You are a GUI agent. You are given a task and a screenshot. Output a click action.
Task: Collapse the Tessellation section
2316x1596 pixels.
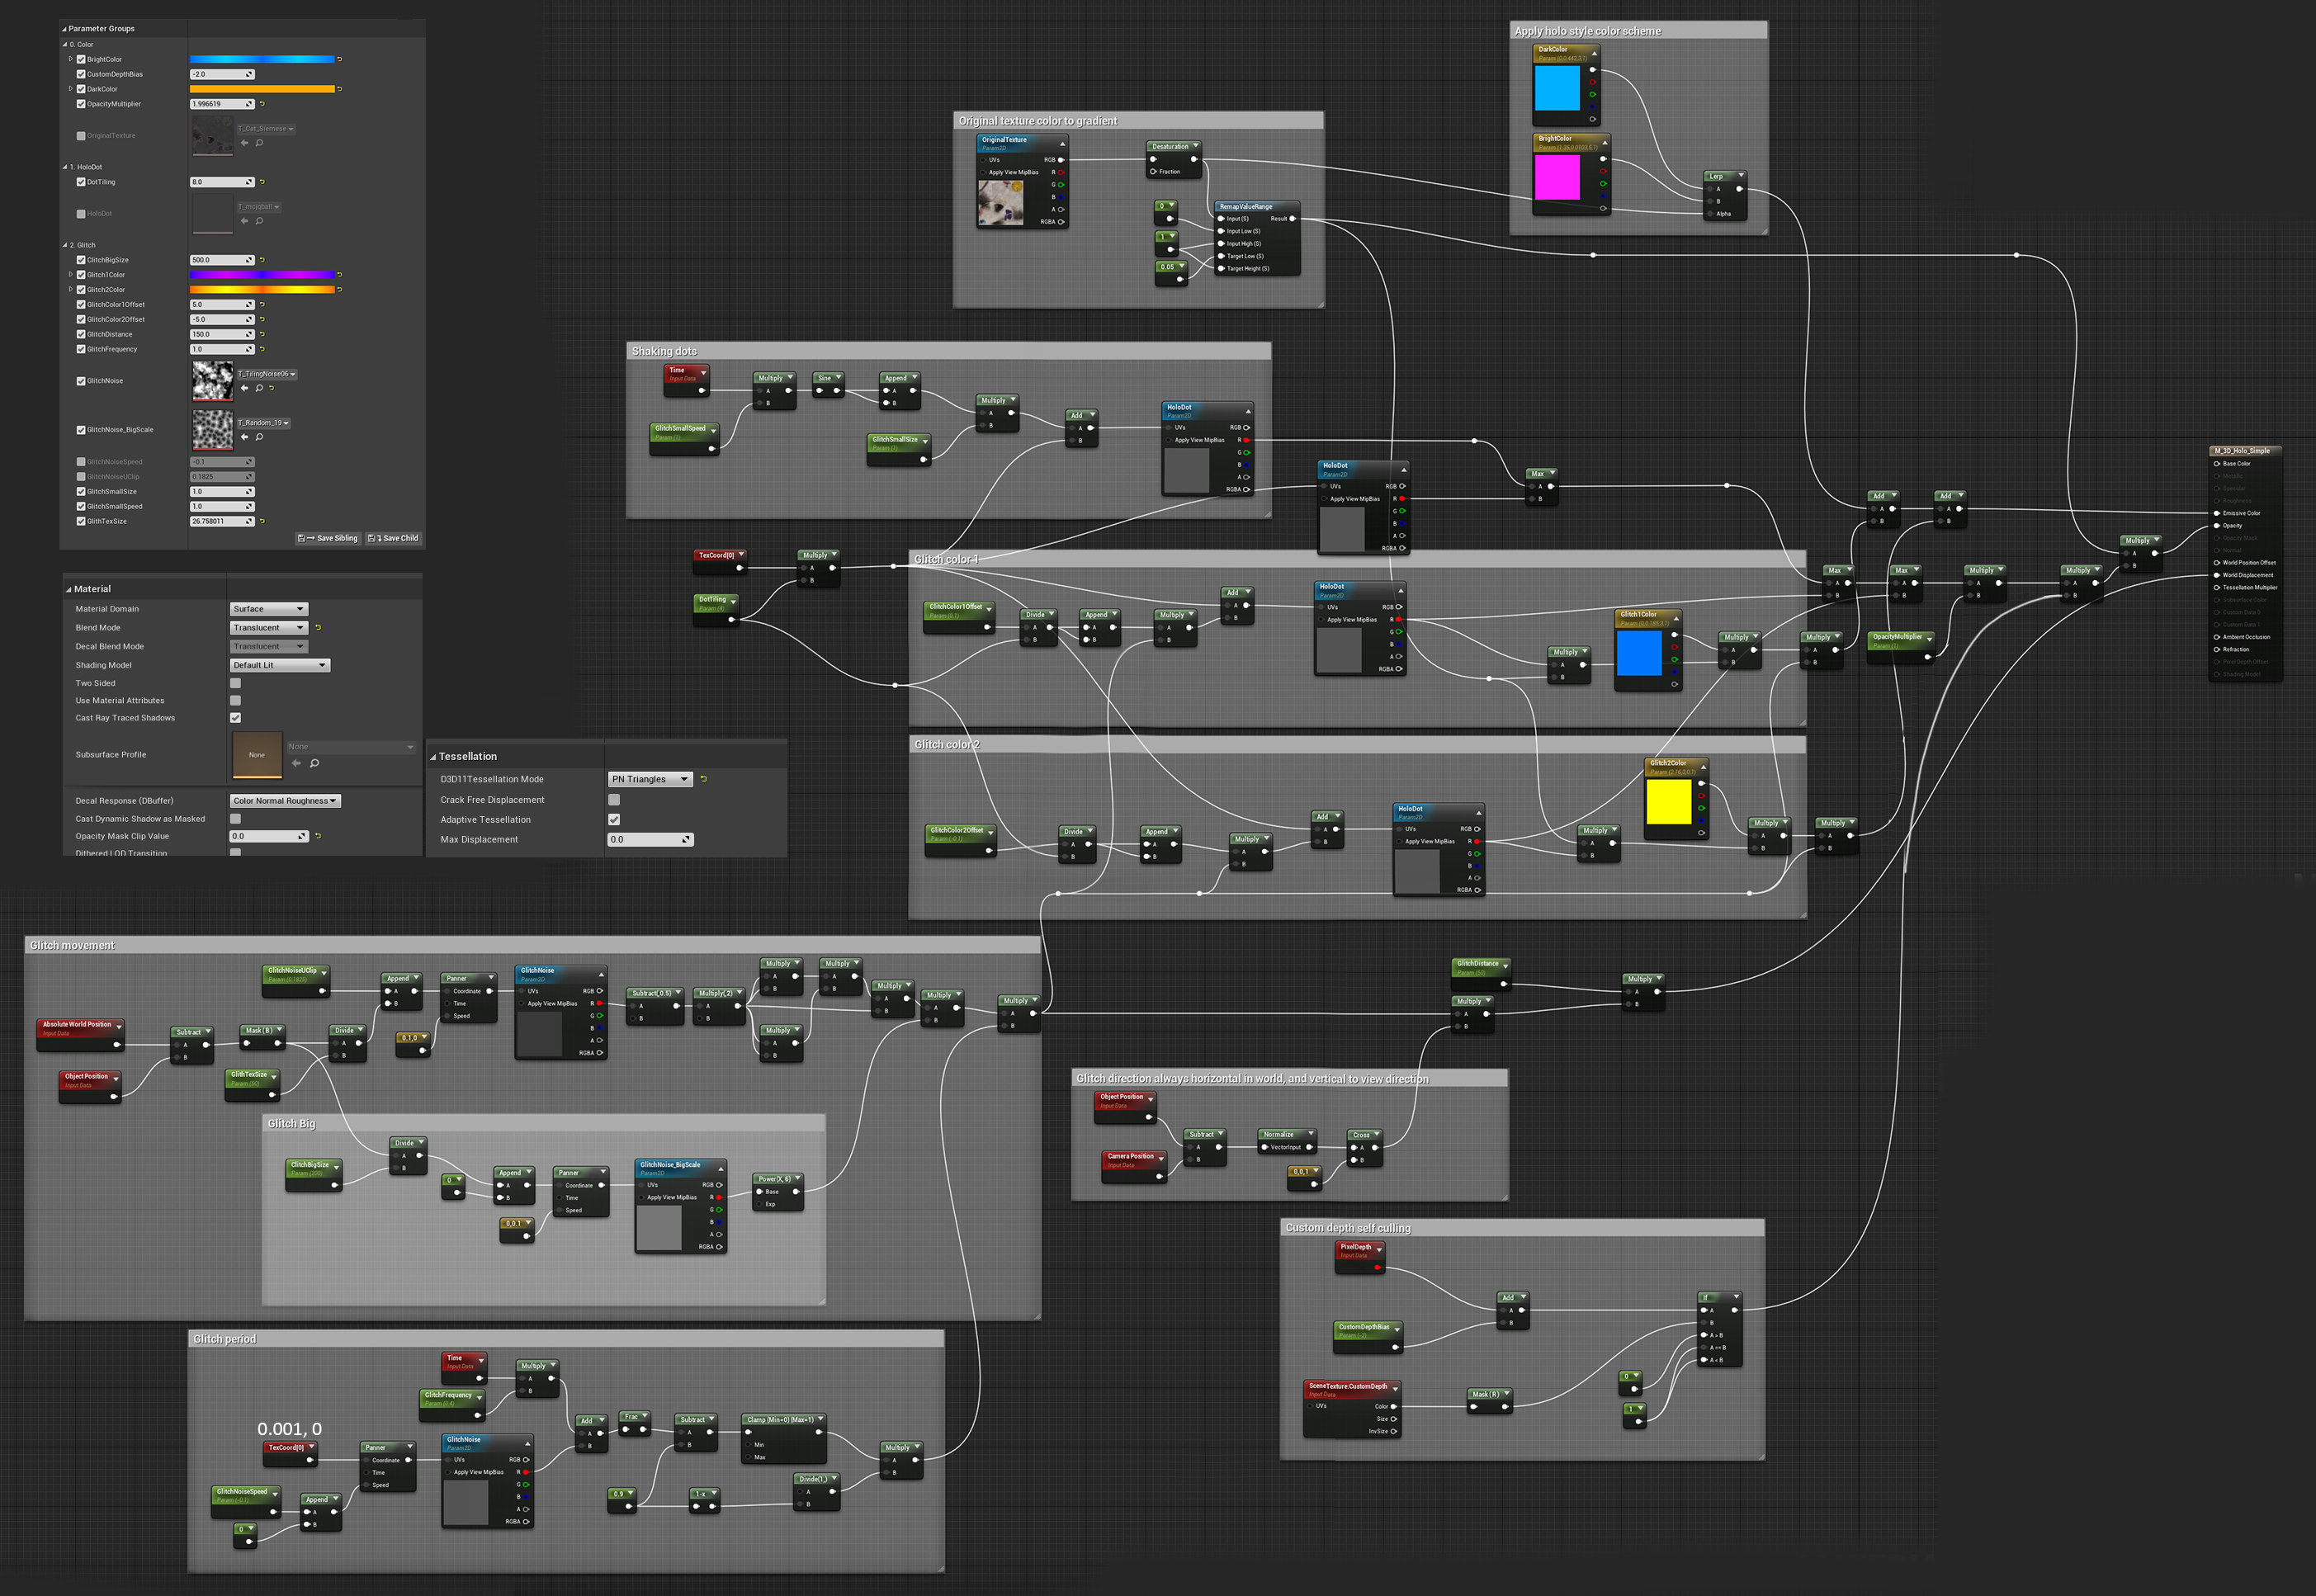point(433,757)
